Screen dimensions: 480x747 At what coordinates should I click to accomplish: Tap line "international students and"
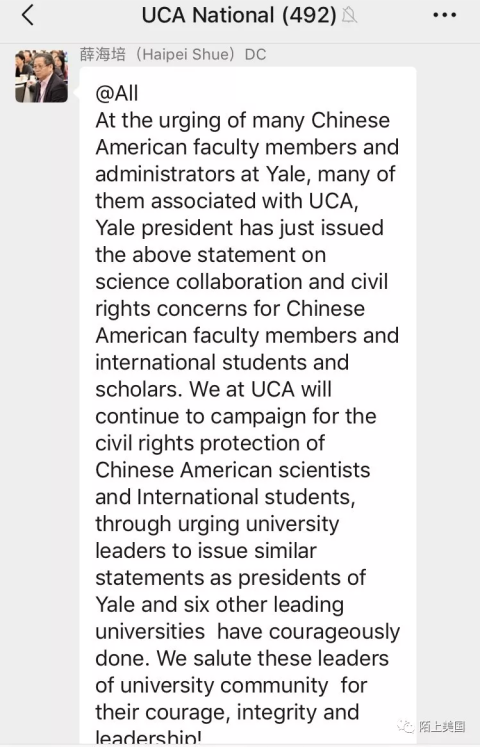coord(222,363)
